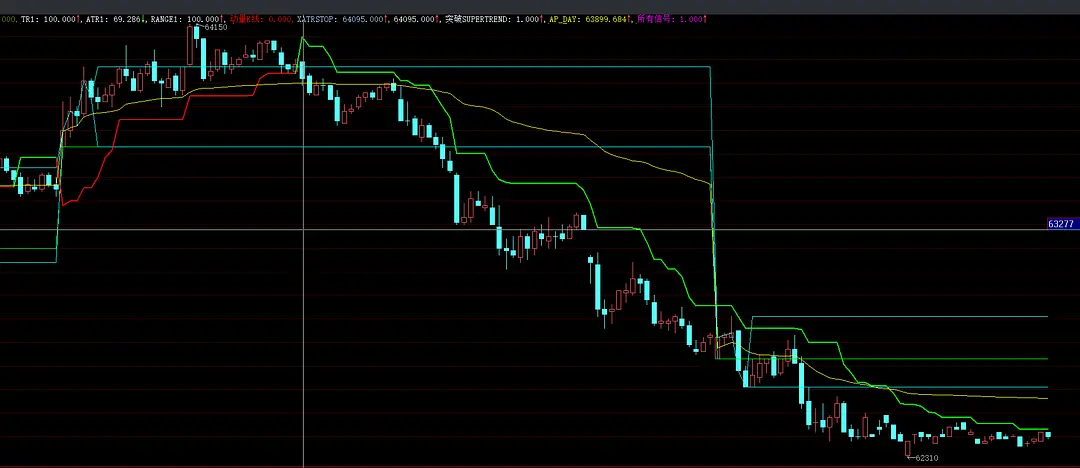Screen dimensions: 1080x468
Task: Click the 62310 low price marker
Action: (x=924, y=457)
